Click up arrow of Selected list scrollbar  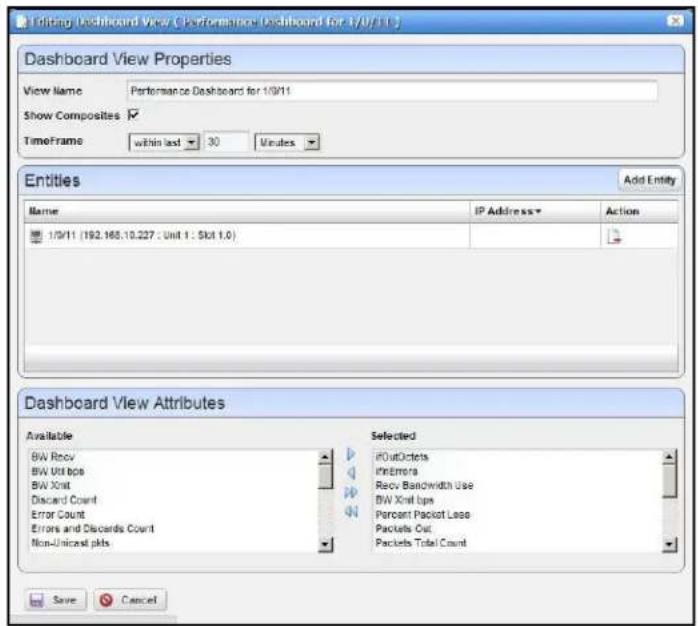669,456
